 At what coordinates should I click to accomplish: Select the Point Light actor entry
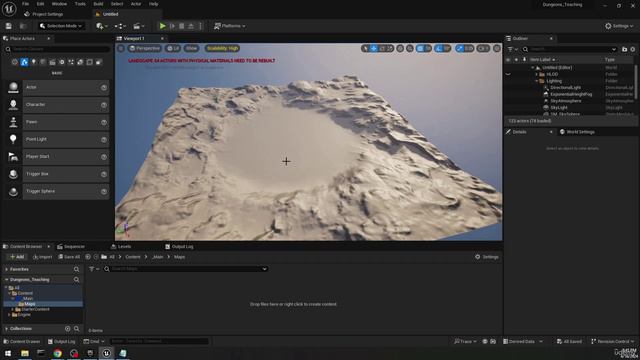[57, 139]
